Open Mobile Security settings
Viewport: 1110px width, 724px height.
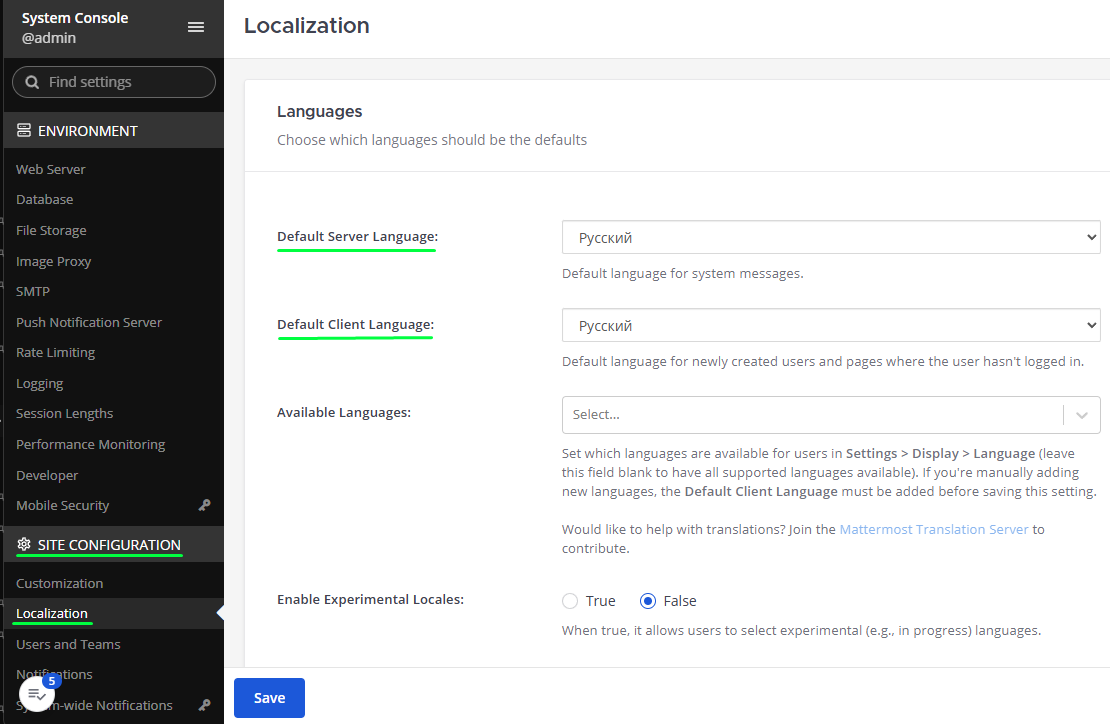[63, 505]
